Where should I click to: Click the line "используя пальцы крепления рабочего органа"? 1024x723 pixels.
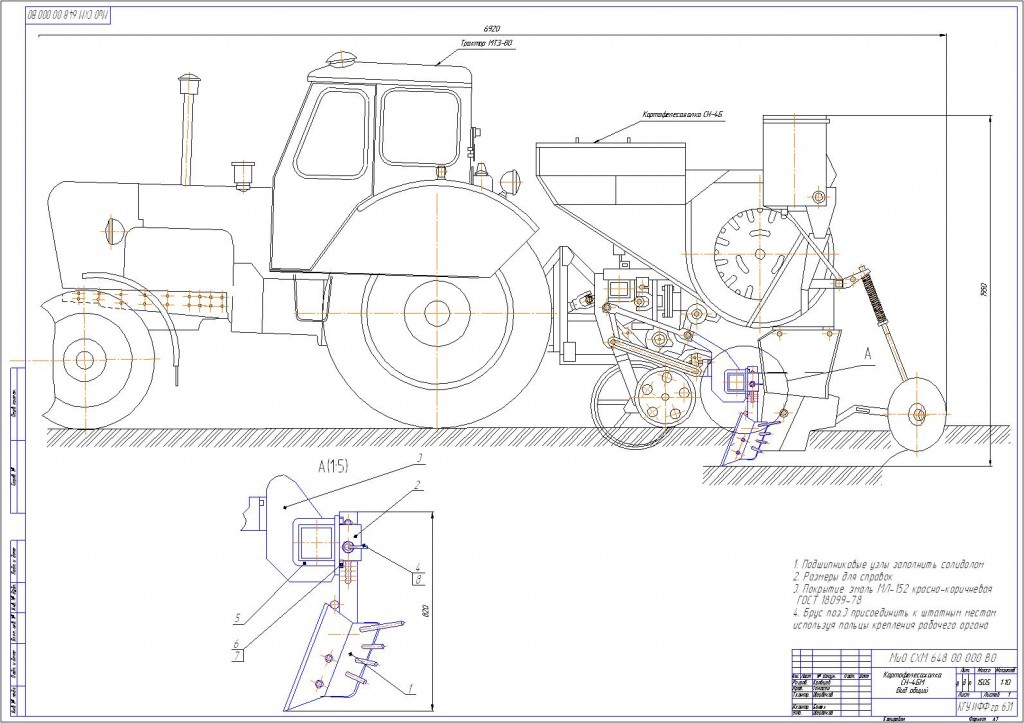pyautogui.click(x=891, y=625)
